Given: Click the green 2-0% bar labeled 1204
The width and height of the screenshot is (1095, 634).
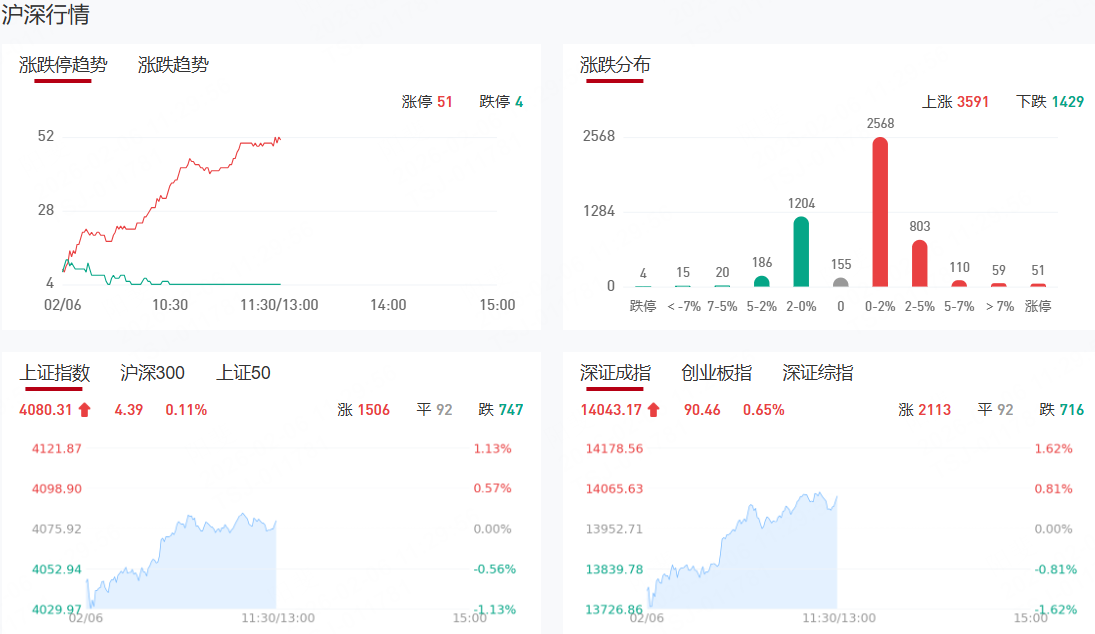Looking at the screenshot, I should (x=801, y=252).
